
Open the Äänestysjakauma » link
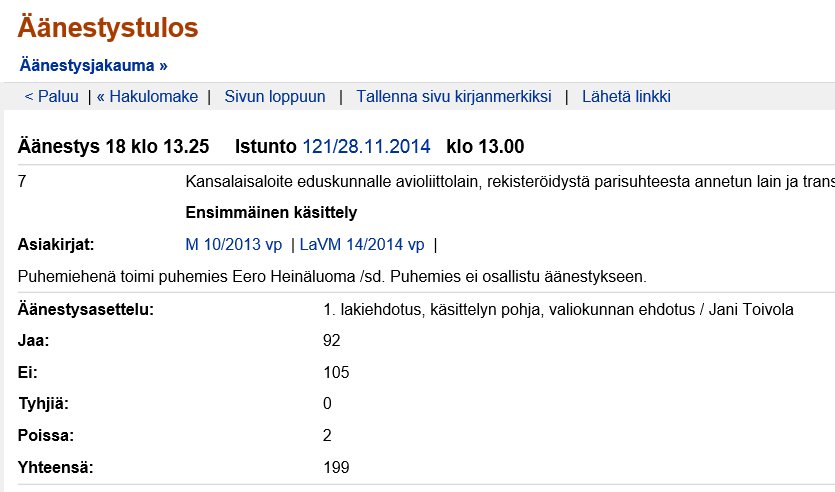click(93, 66)
